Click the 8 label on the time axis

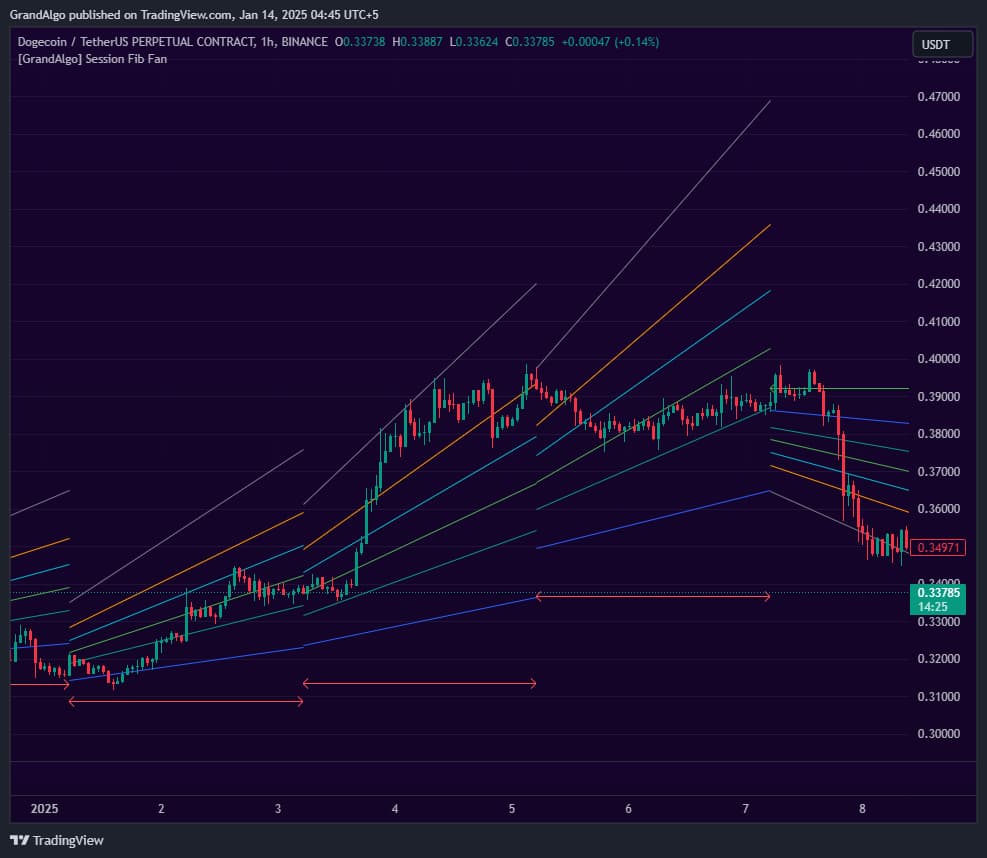862,810
